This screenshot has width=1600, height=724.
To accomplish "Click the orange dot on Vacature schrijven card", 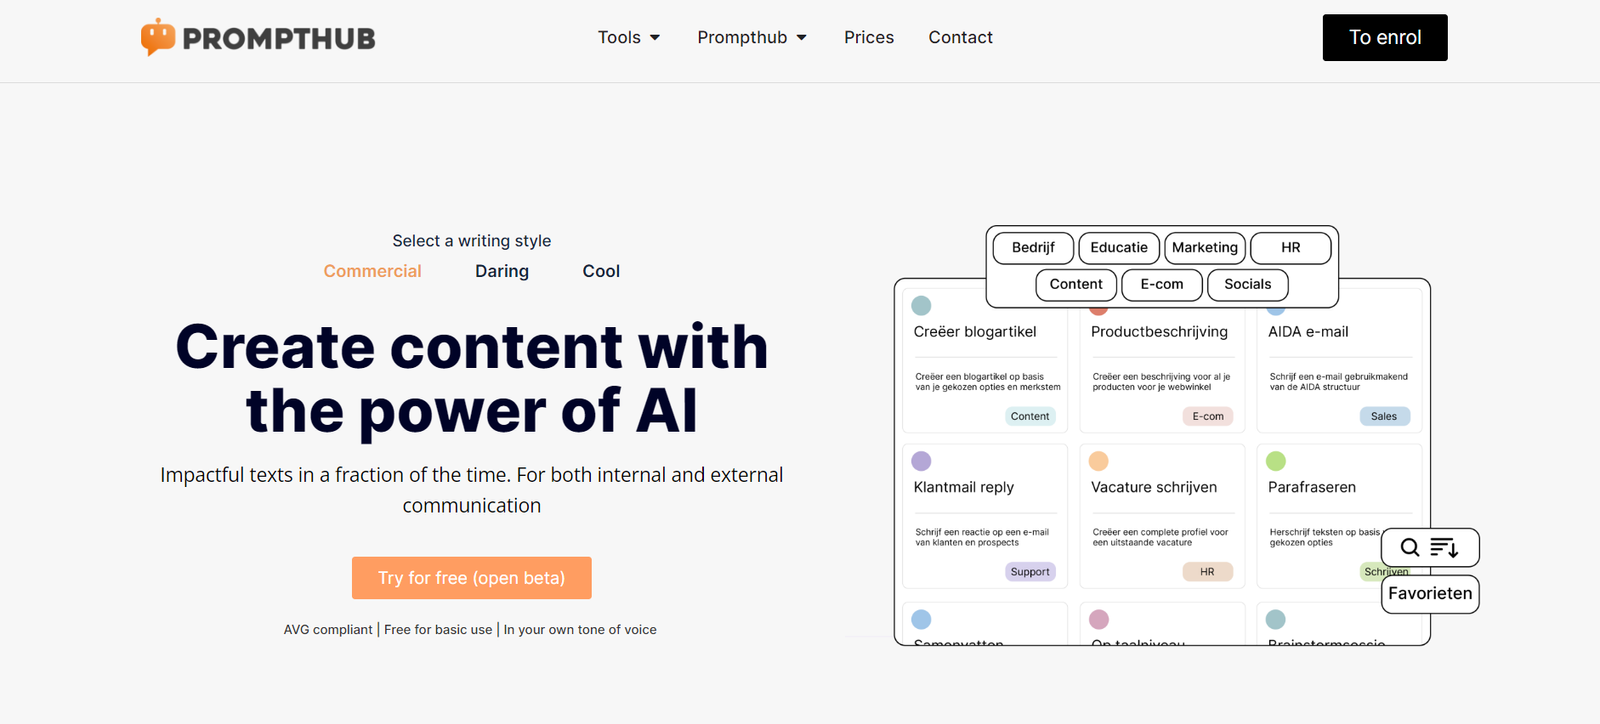I will [1098, 461].
